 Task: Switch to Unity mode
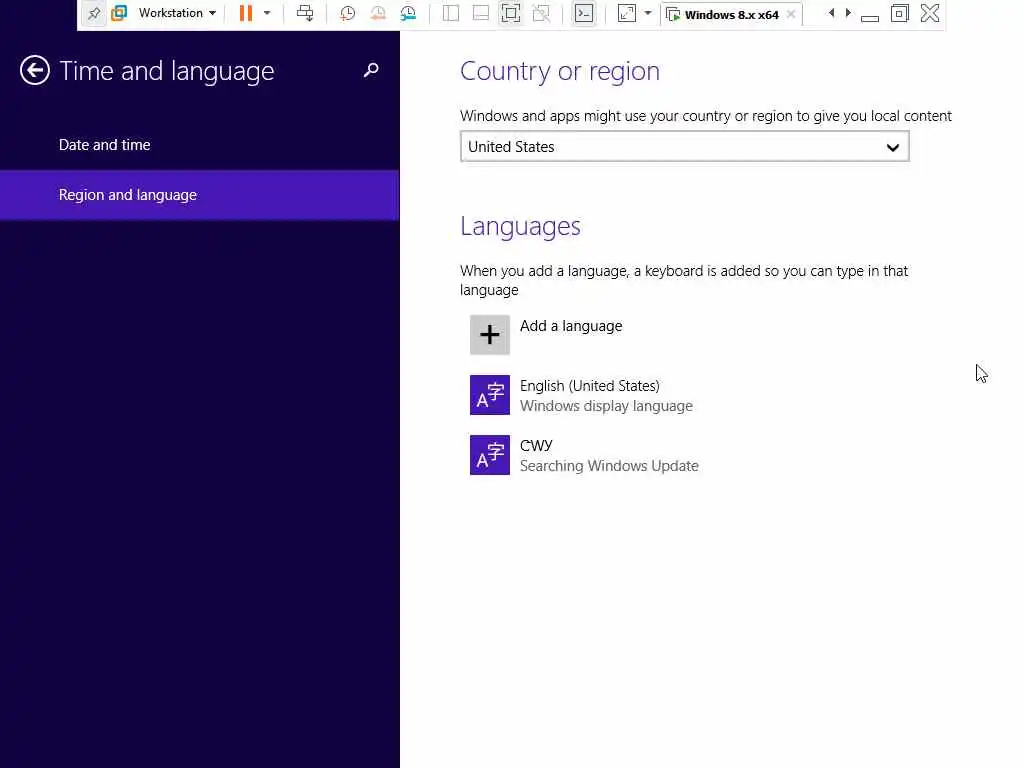[541, 13]
